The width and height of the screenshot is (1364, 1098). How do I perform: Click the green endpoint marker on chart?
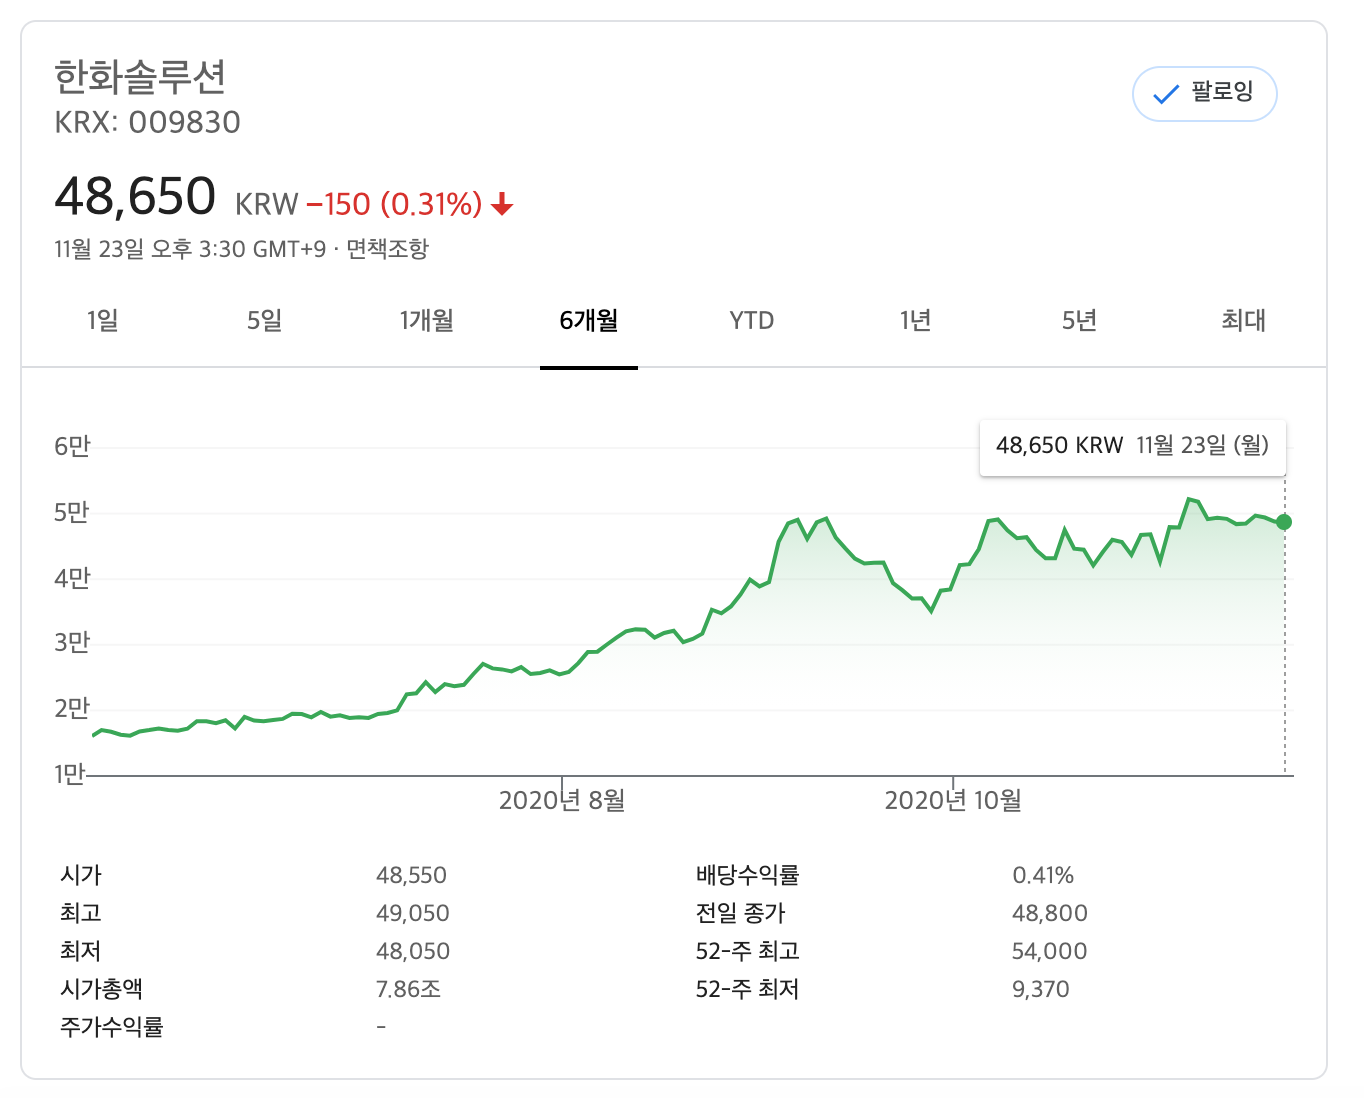(1284, 522)
